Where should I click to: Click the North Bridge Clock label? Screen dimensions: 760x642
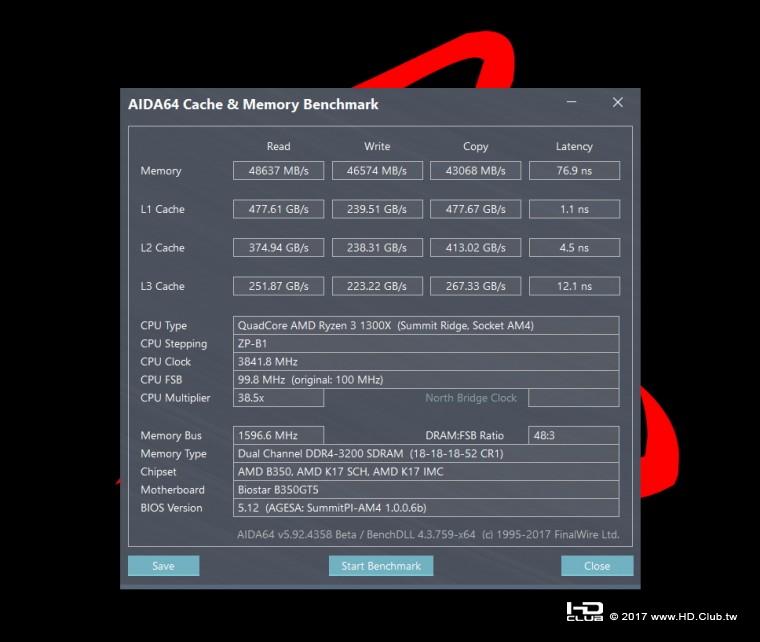pyautogui.click(x=471, y=398)
